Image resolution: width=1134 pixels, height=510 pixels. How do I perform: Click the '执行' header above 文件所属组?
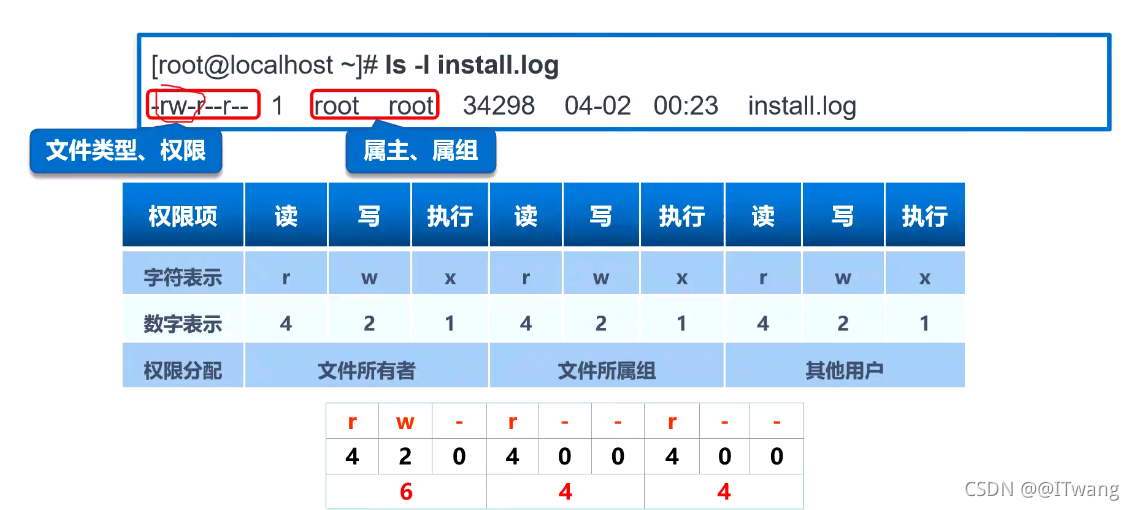click(x=681, y=216)
